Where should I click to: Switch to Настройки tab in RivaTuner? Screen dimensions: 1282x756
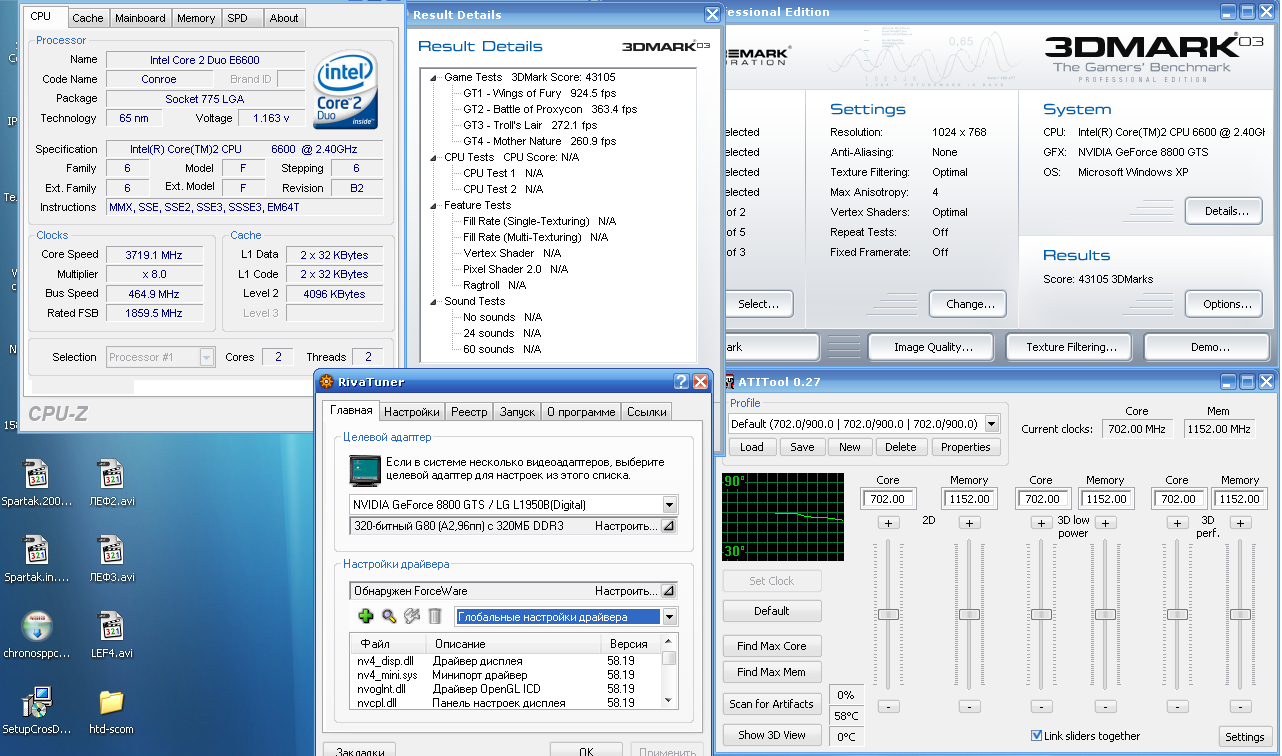click(x=411, y=411)
